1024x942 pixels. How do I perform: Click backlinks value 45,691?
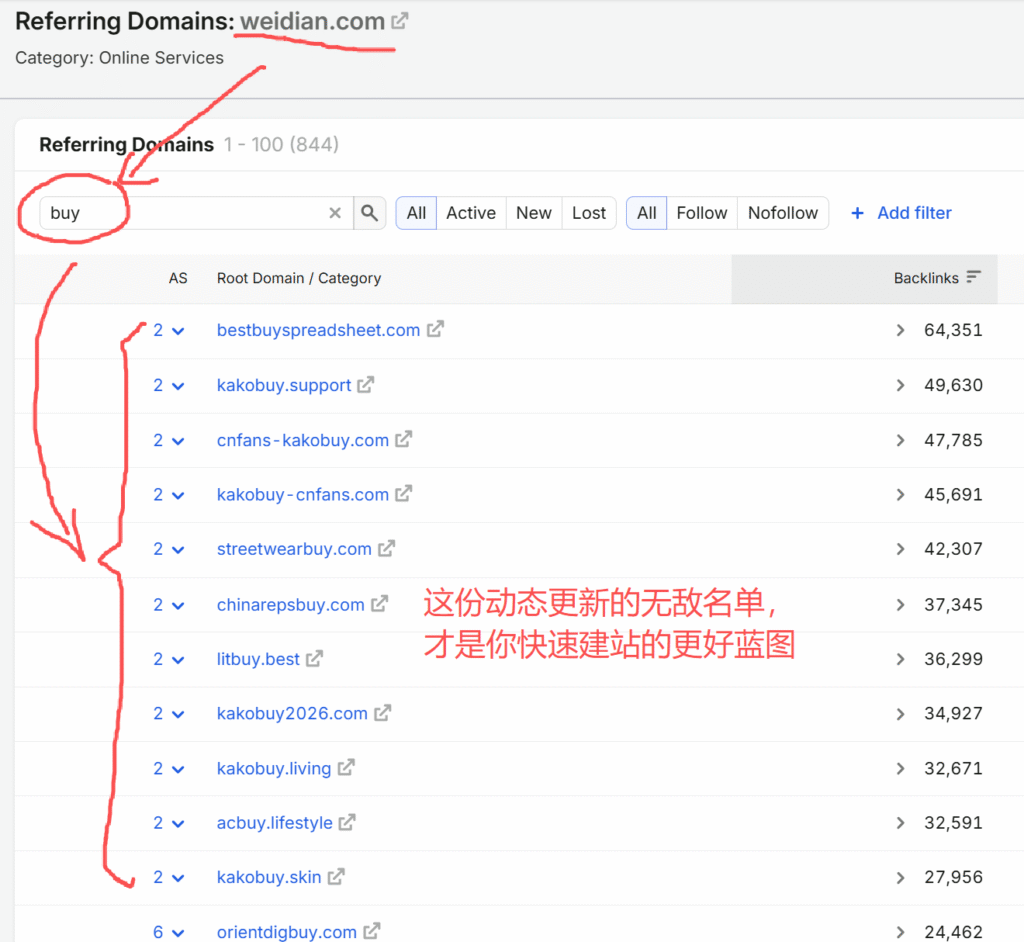pyautogui.click(x=953, y=494)
